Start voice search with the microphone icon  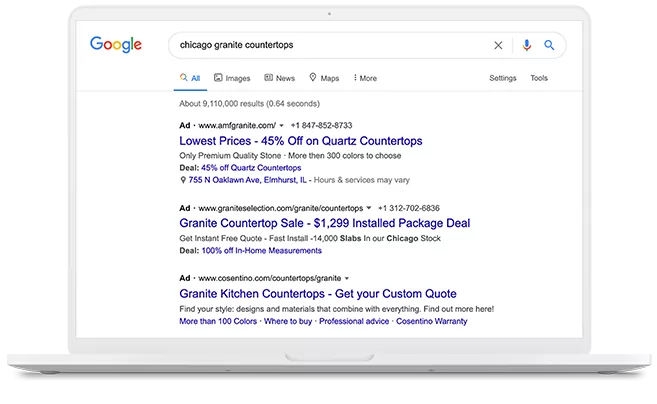pyautogui.click(x=527, y=45)
